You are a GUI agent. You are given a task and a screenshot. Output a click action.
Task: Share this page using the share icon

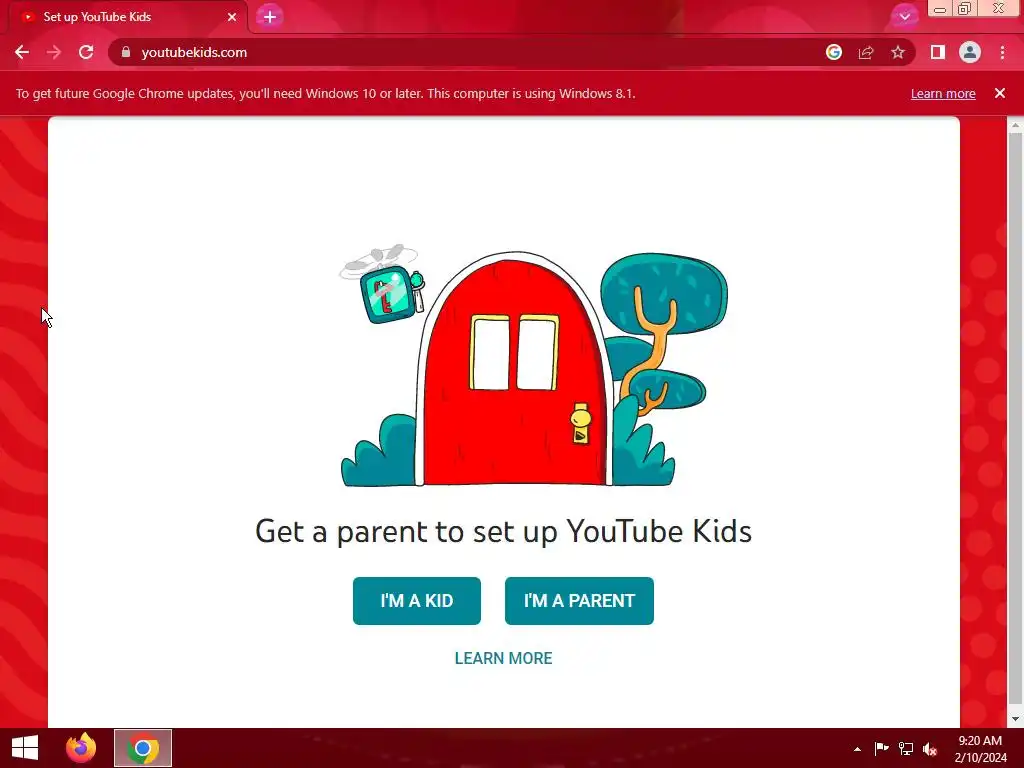click(866, 52)
